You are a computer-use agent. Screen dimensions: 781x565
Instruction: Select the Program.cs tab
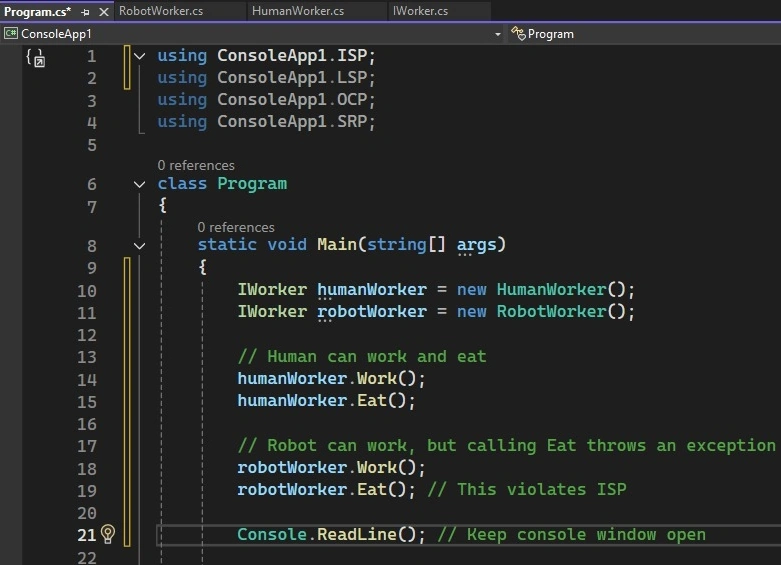37,11
